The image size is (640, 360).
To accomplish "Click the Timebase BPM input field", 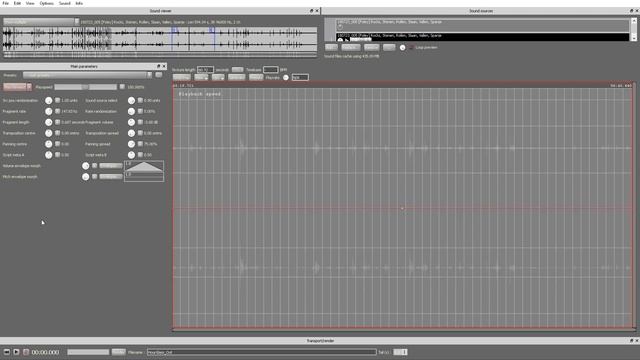I will 270,70.
